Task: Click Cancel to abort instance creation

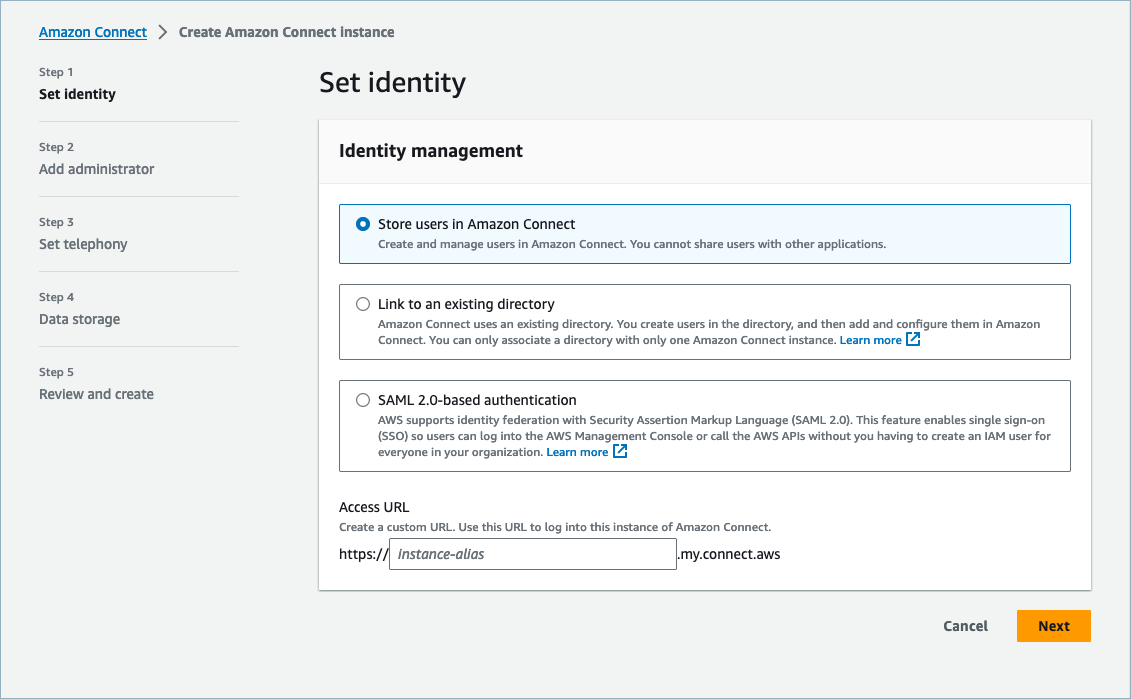Action: [964, 626]
